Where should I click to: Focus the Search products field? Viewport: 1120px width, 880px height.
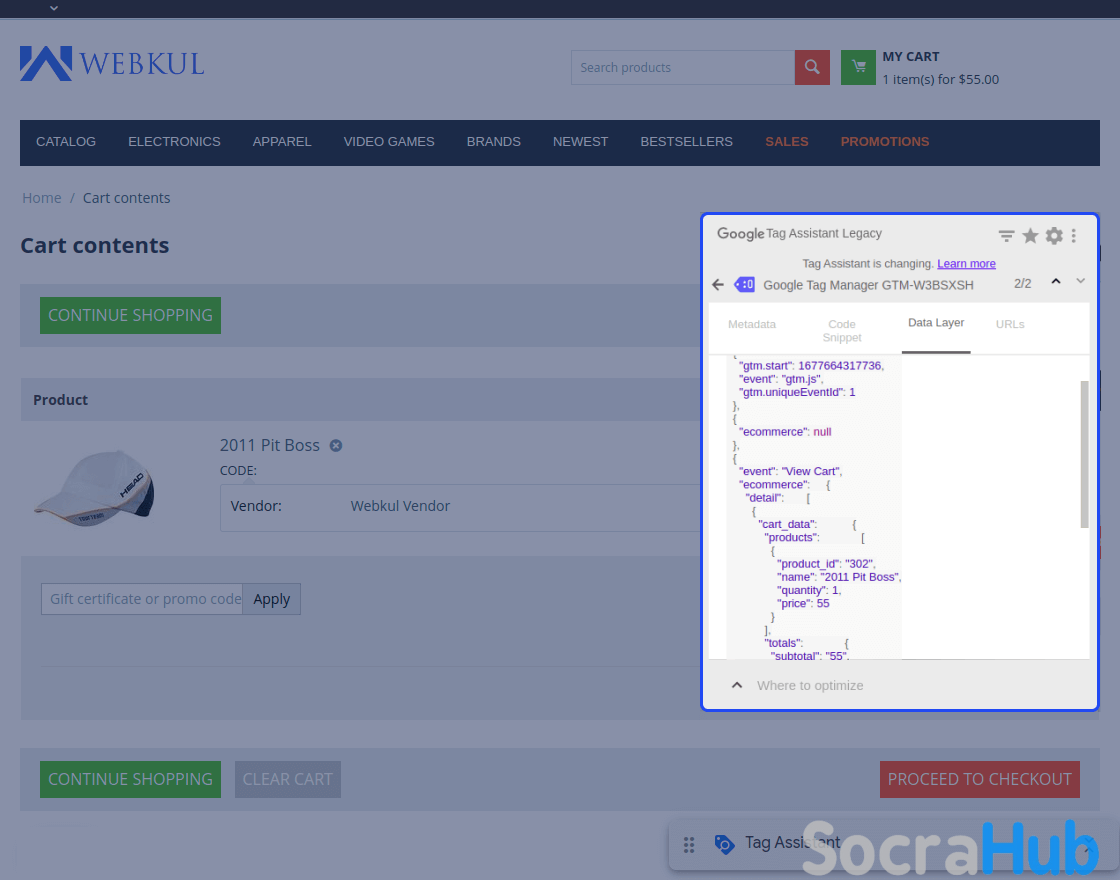coord(683,67)
